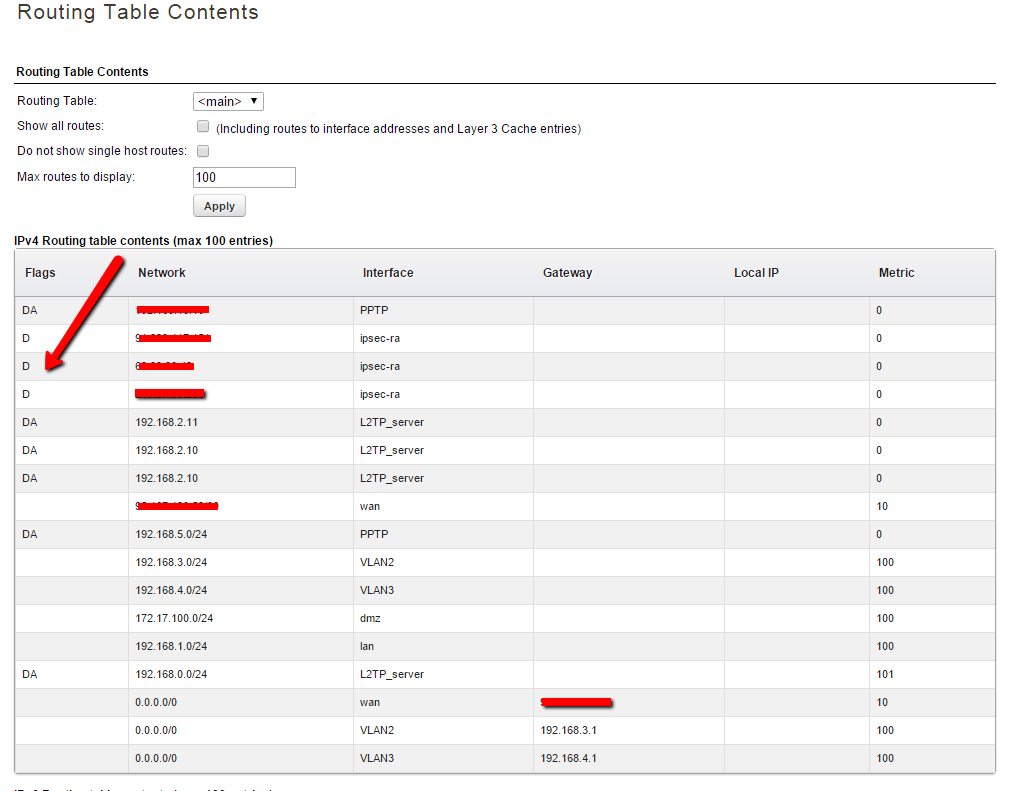This screenshot has width=1013, height=791.
Task: Click the dmz interface cell
Action: pos(370,618)
